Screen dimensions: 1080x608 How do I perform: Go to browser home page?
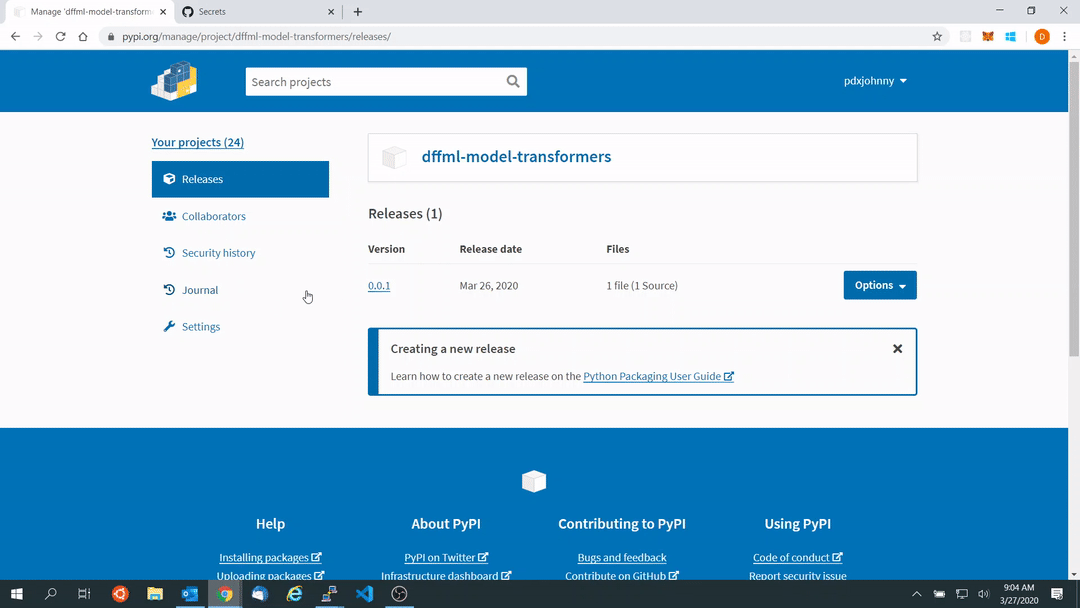pyautogui.click(x=83, y=36)
